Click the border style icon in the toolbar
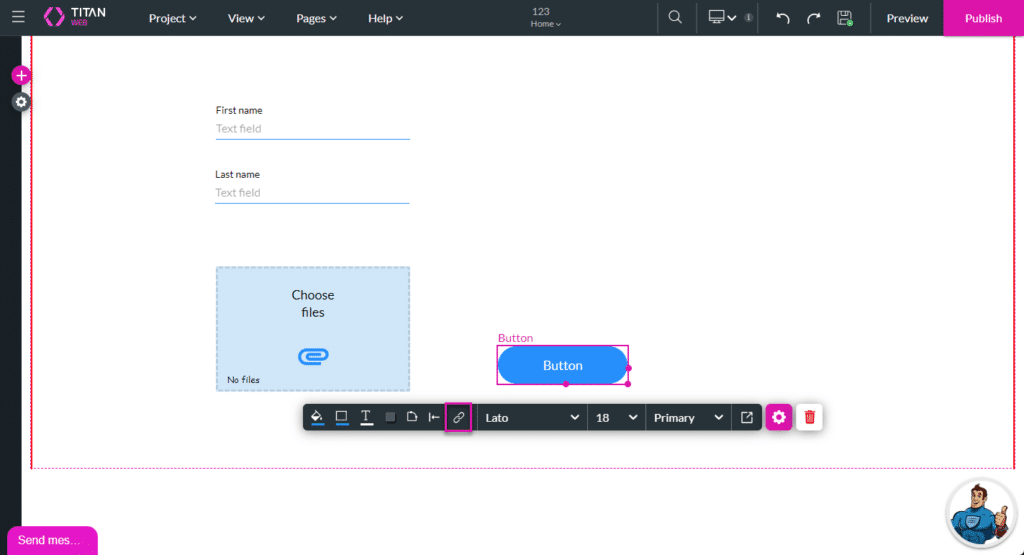Screen dimensions: 1024x555 click(341, 417)
